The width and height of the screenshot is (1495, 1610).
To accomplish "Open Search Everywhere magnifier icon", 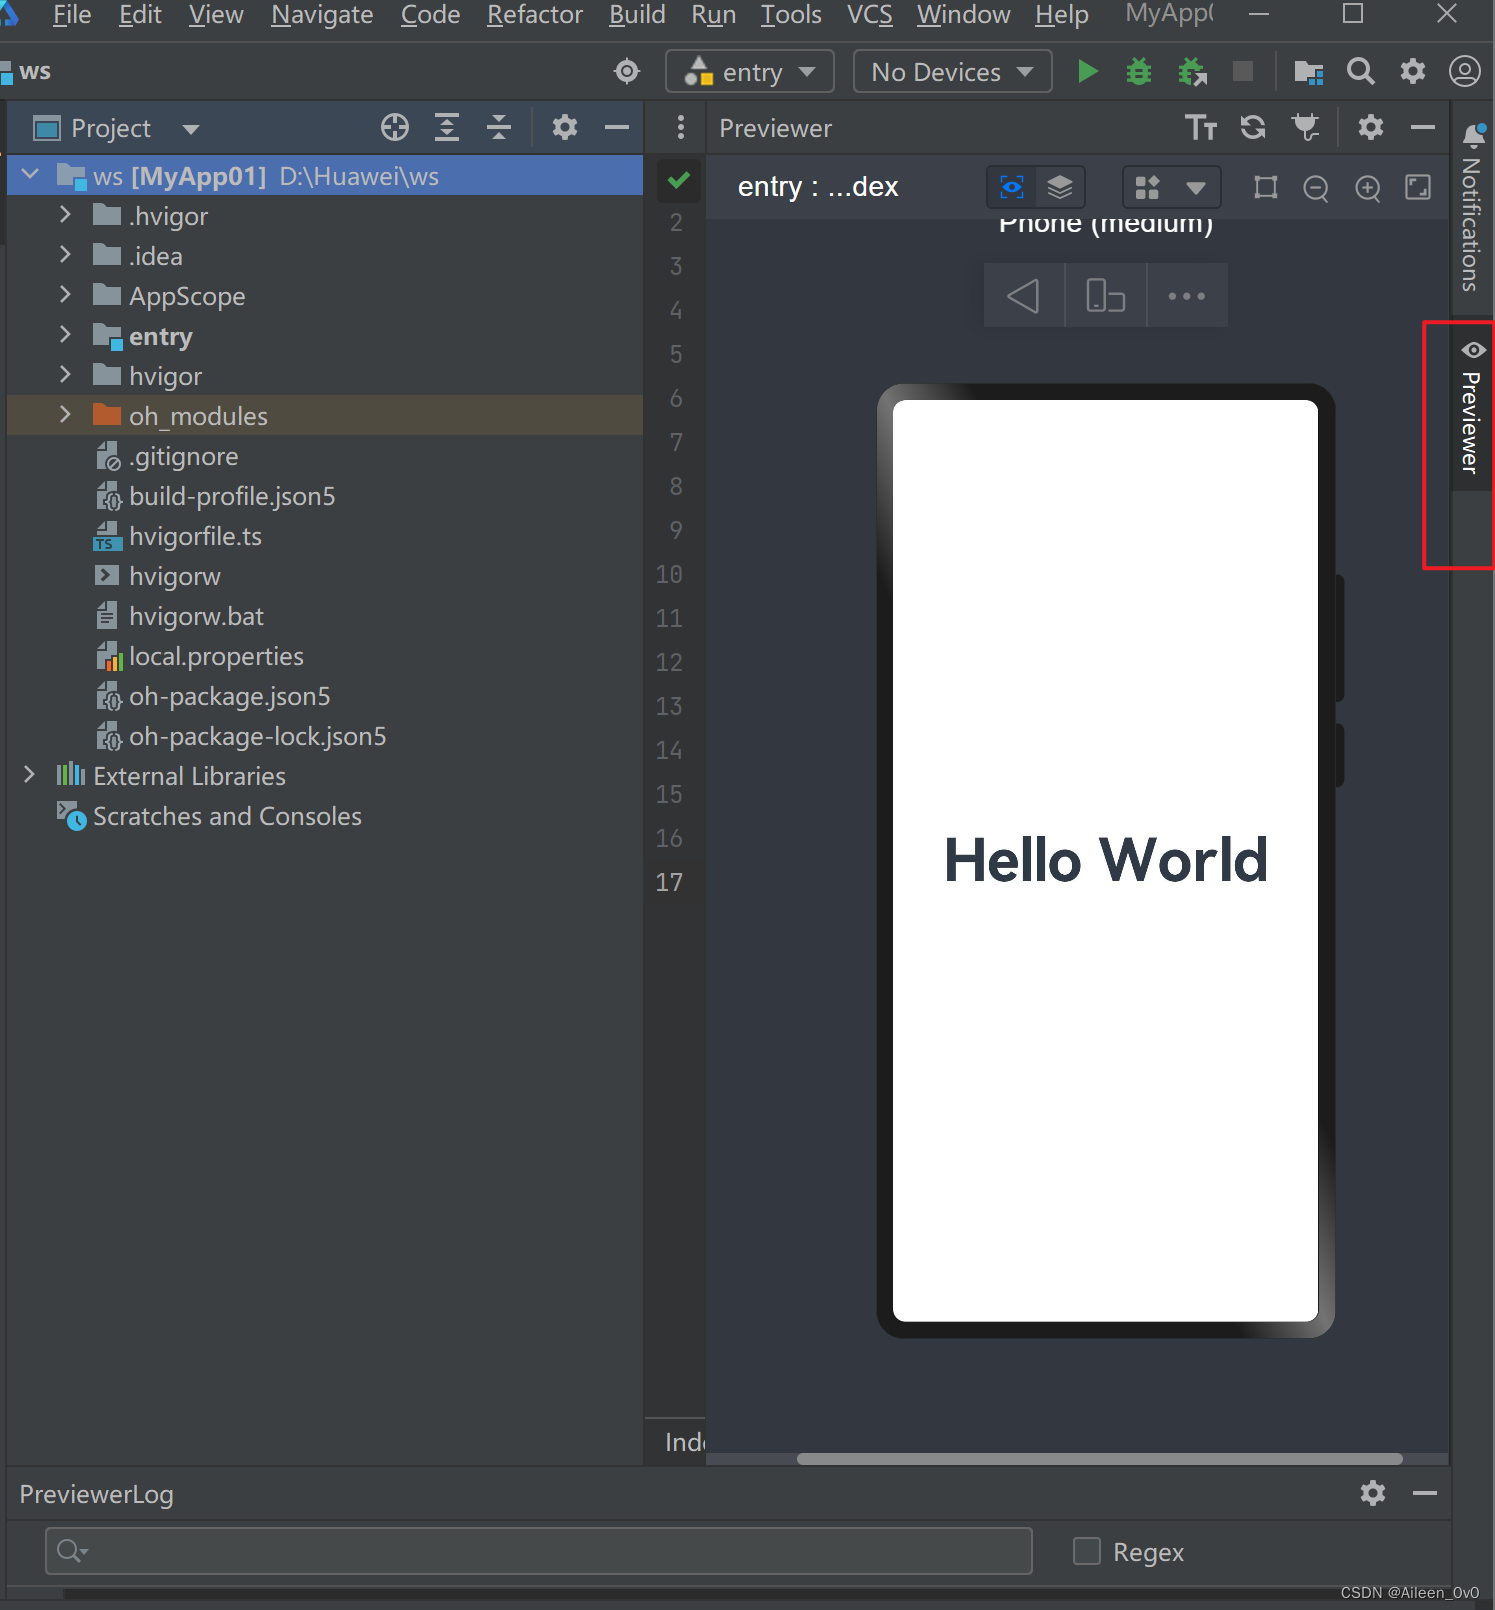I will 1360,72.
